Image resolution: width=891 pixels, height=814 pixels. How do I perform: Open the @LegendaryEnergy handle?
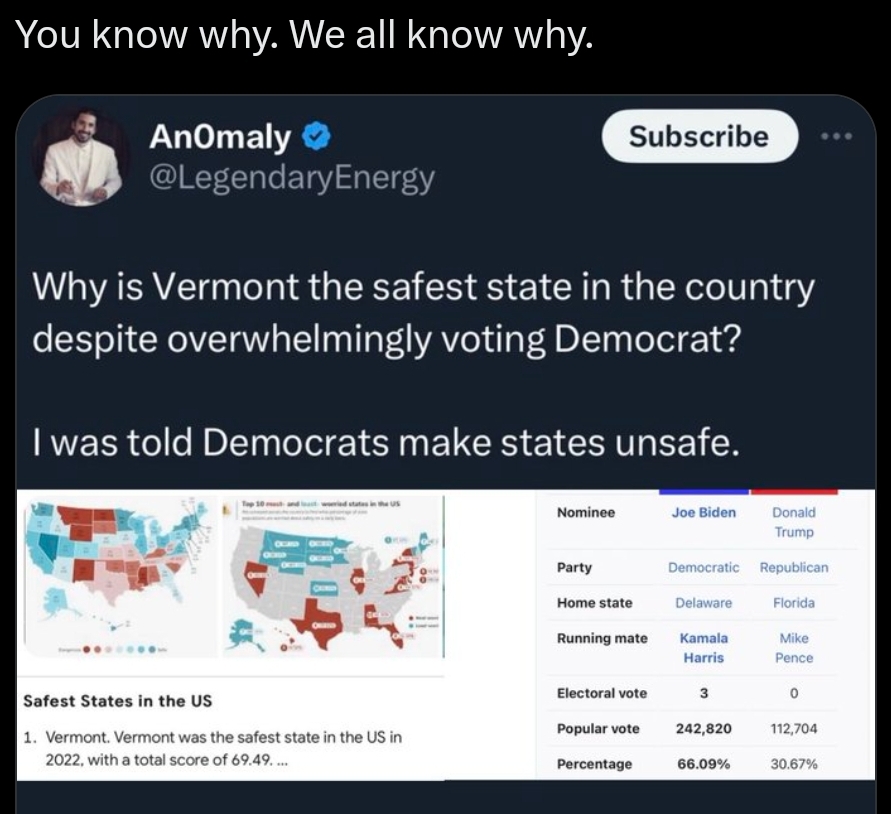click(292, 178)
